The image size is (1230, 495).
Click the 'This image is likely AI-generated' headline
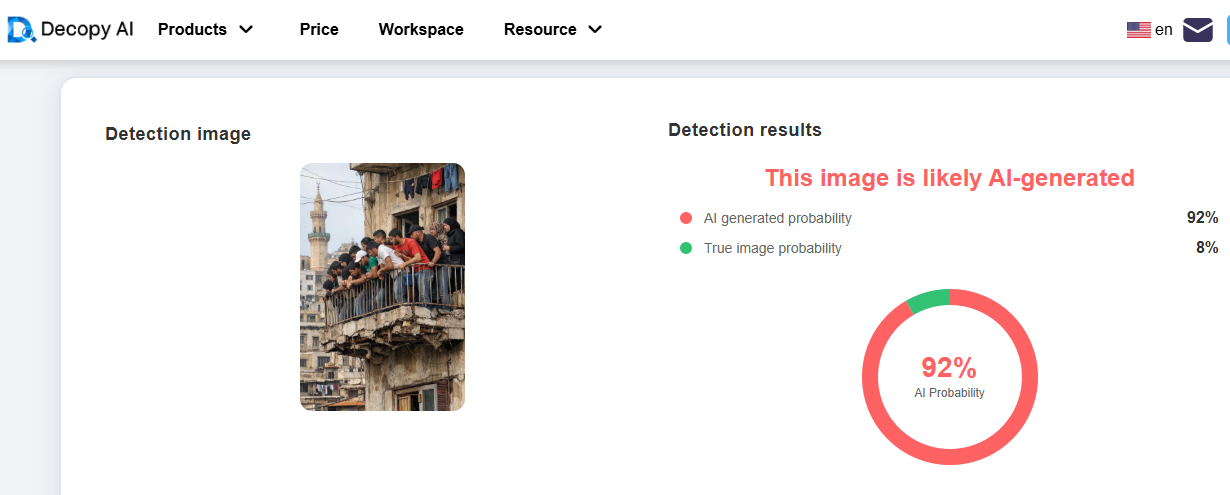tap(949, 178)
